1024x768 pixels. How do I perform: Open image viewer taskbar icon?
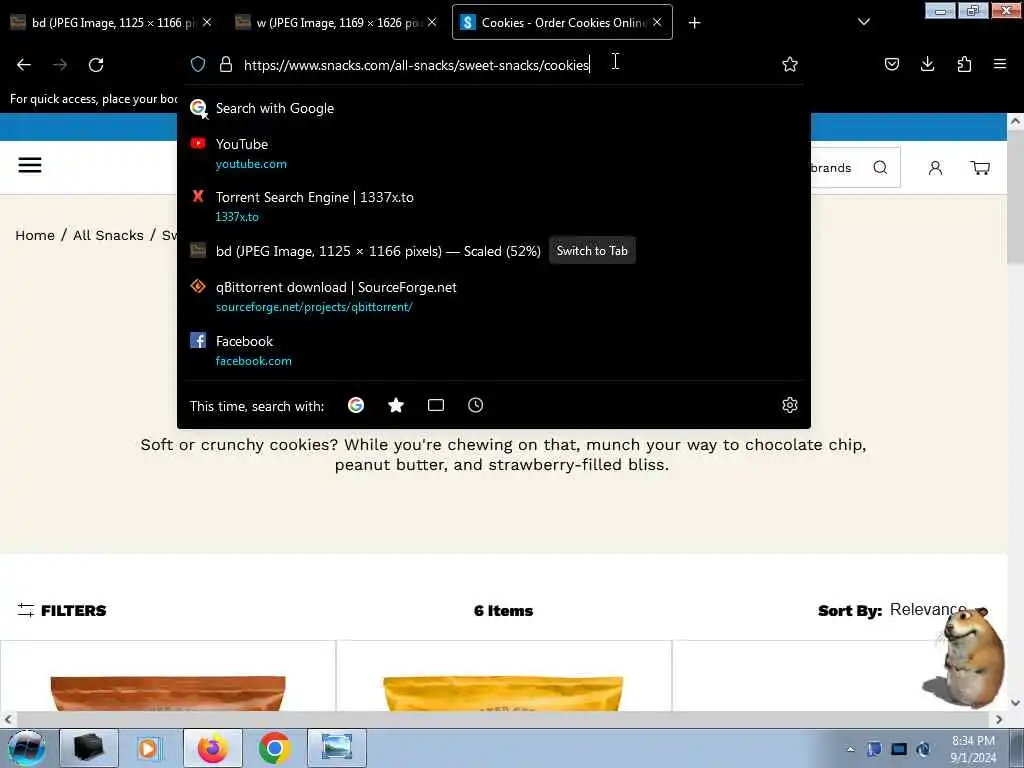[x=337, y=748]
